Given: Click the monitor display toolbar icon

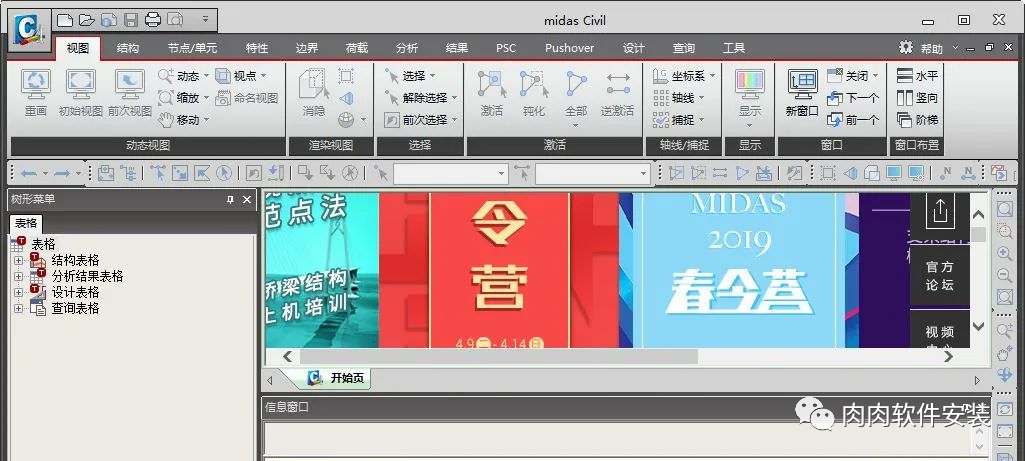Looking at the screenshot, I should [x=894, y=173].
